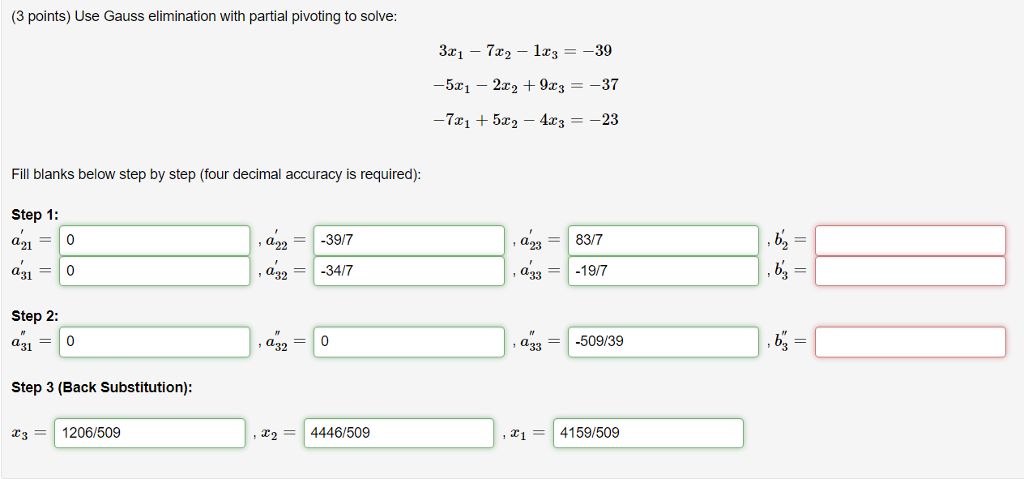Select the a'22 field with -39/7

pyautogui.click(x=409, y=240)
